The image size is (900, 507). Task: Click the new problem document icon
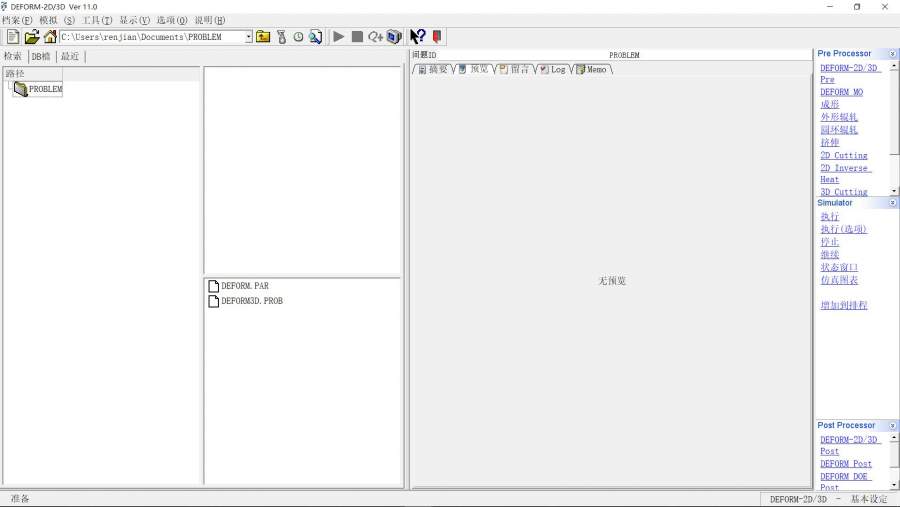pyautogui.click(x=13, y=37)
